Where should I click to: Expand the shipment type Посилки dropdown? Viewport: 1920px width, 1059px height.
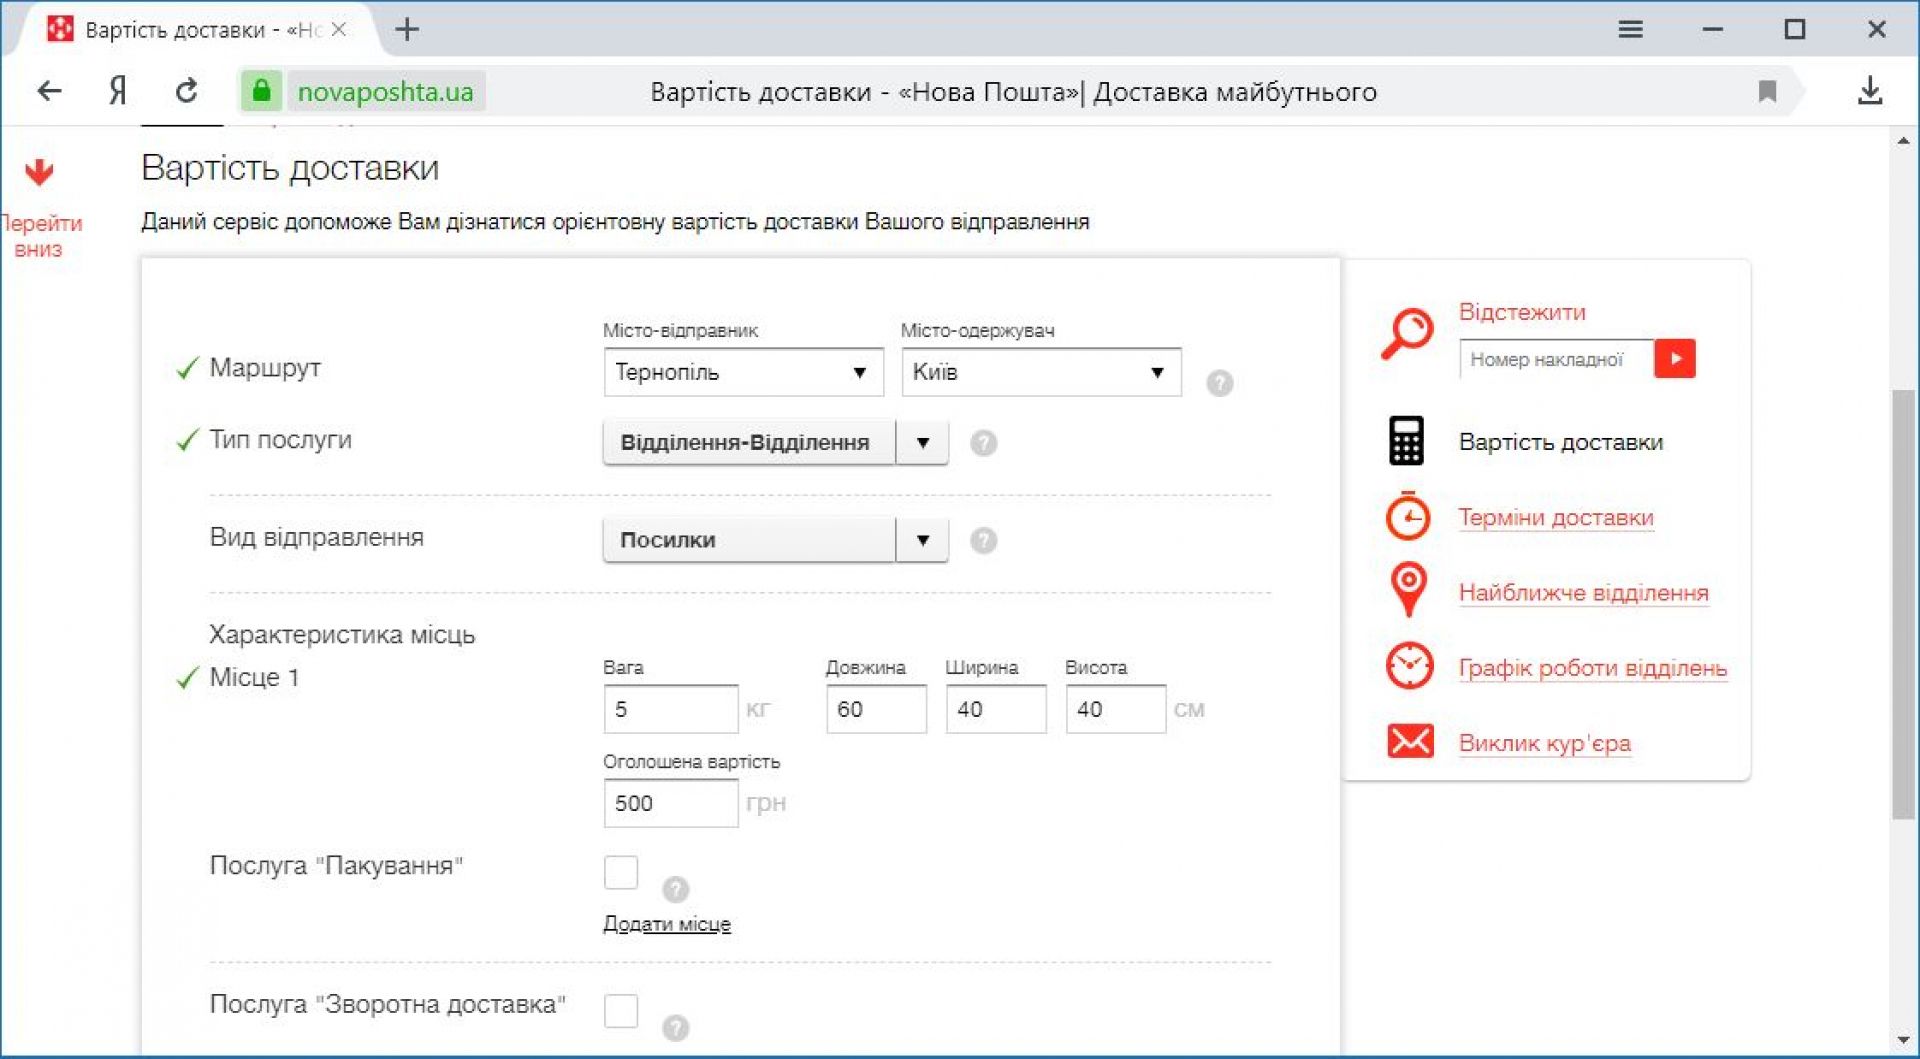point(922,541)
